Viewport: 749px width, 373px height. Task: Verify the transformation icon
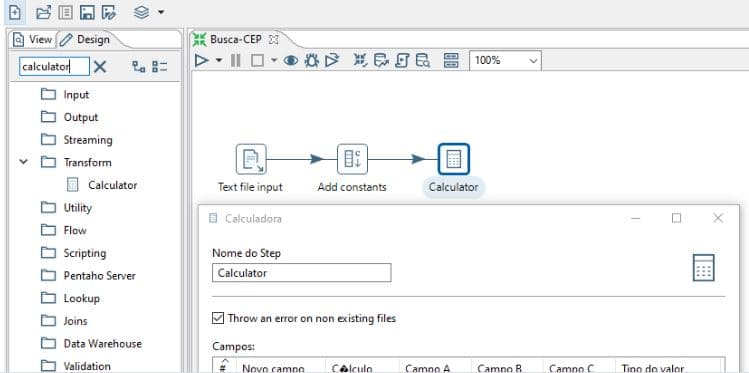360,61
